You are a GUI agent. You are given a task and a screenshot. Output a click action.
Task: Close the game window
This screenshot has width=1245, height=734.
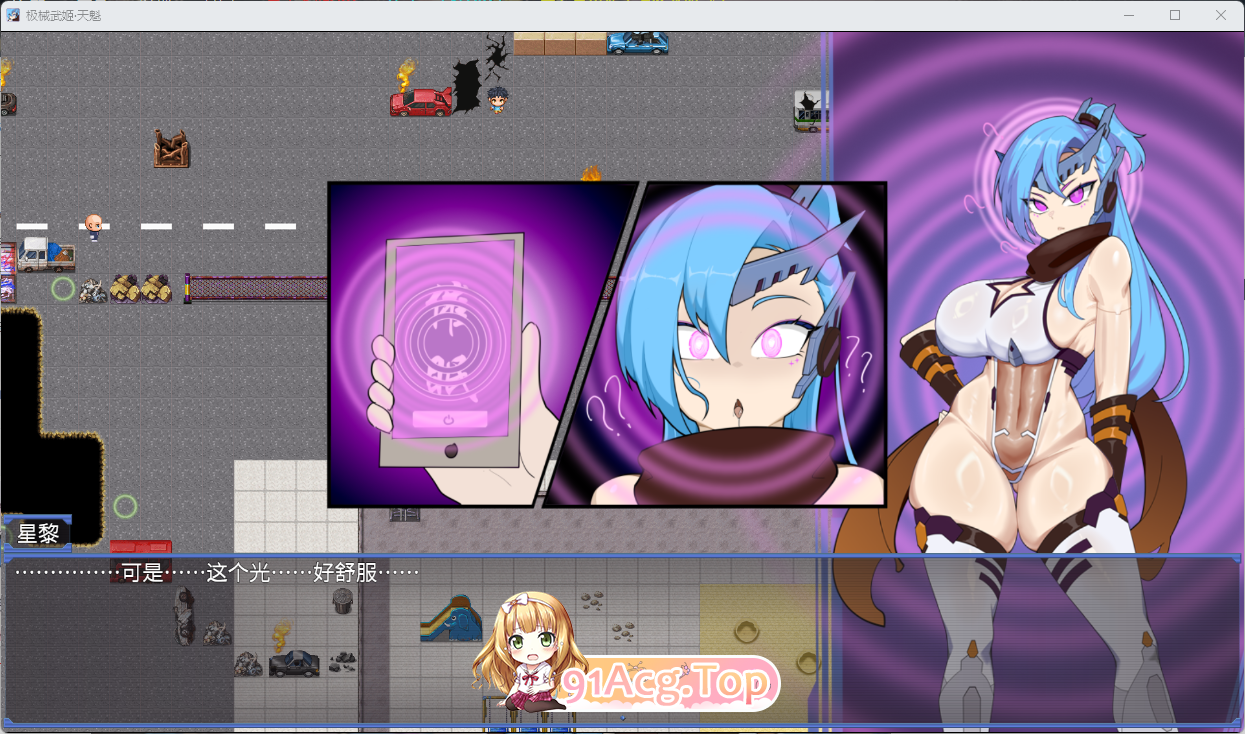click(x=1221, y=15)
